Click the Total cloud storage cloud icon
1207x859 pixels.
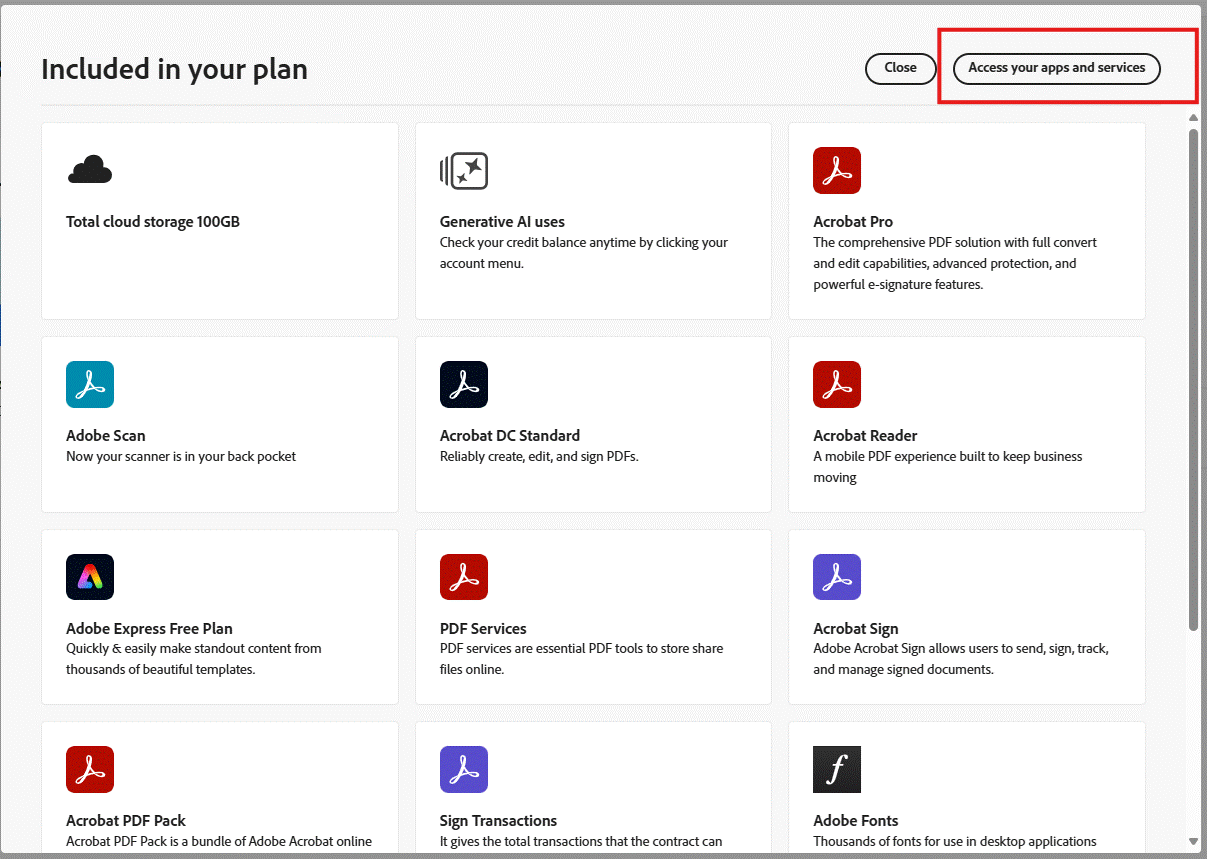pos(90,170)
